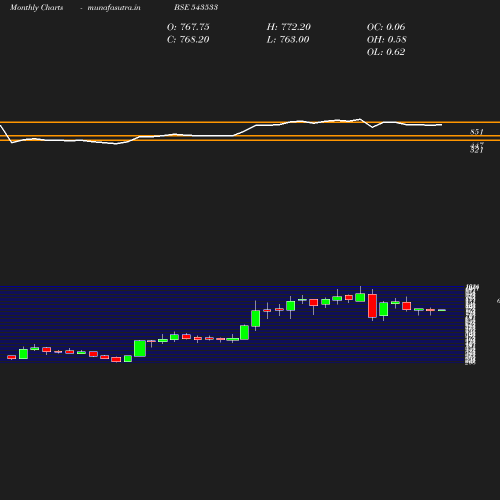Click the tall red candlestick
The image size is (500, 500).
[372, 305]
